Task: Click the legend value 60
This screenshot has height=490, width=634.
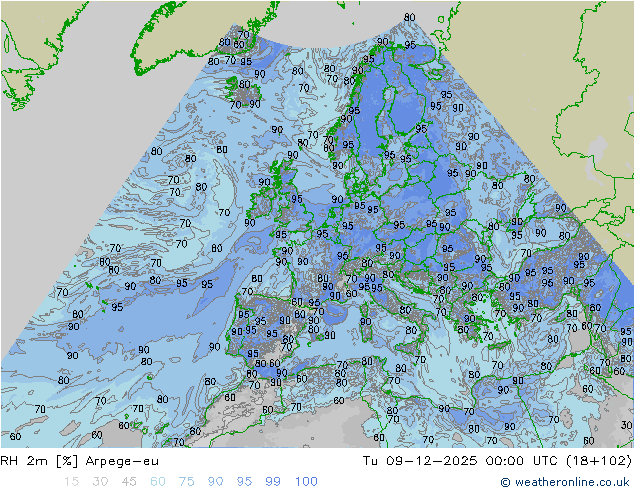Action: pyautogui.click(x=158, y=482)
